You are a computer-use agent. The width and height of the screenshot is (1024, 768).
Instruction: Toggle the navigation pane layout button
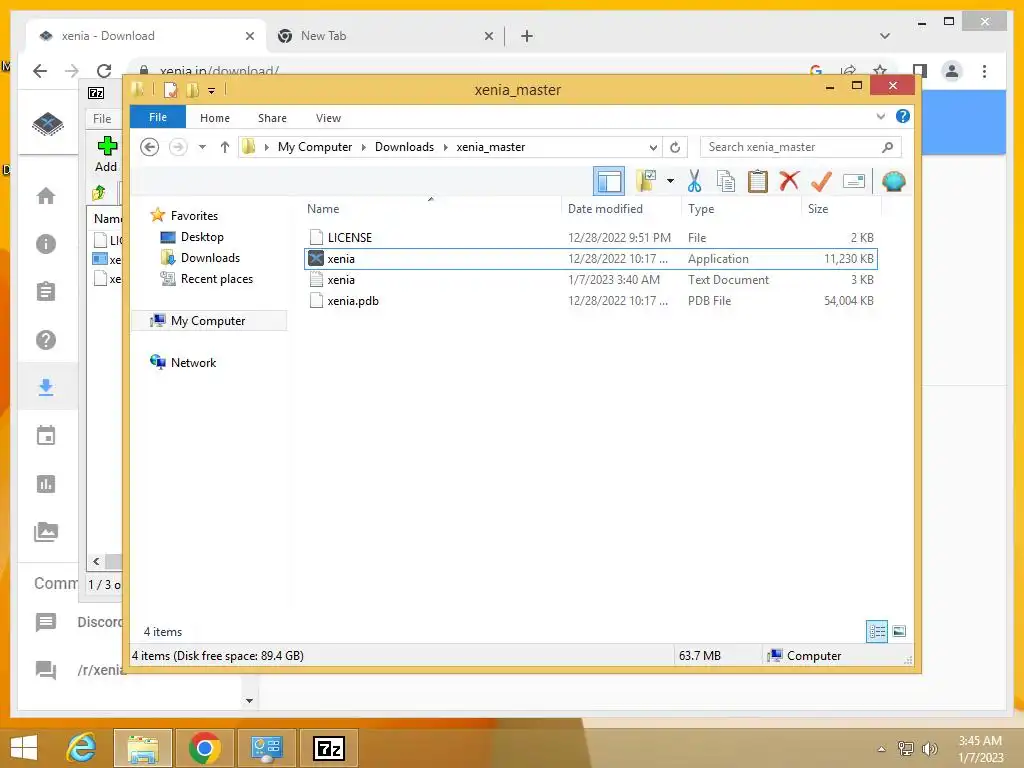(609, 181)
